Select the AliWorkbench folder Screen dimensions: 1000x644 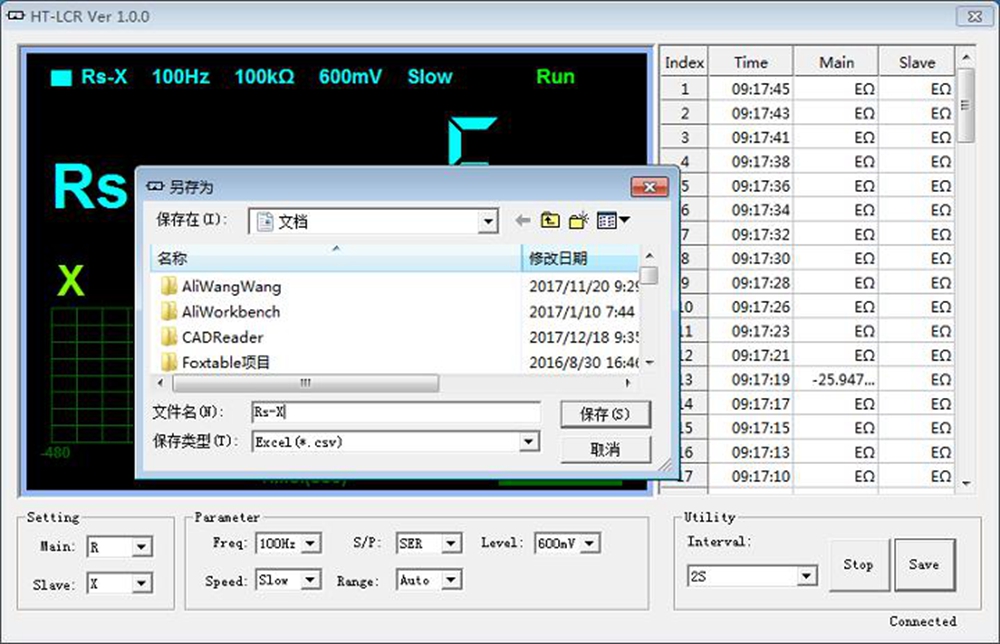[x=231, y=312]
